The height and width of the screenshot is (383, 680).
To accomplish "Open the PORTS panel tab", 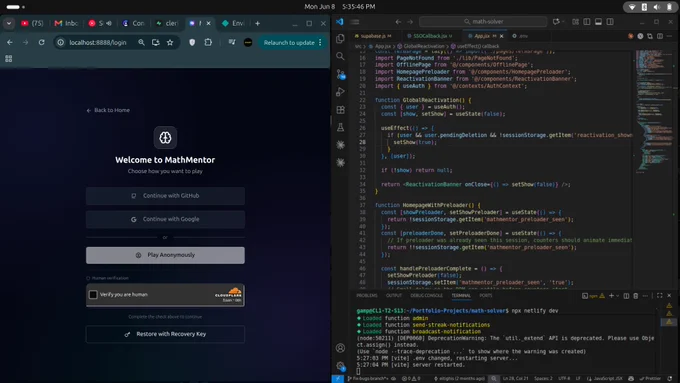I will coord(486,295).
